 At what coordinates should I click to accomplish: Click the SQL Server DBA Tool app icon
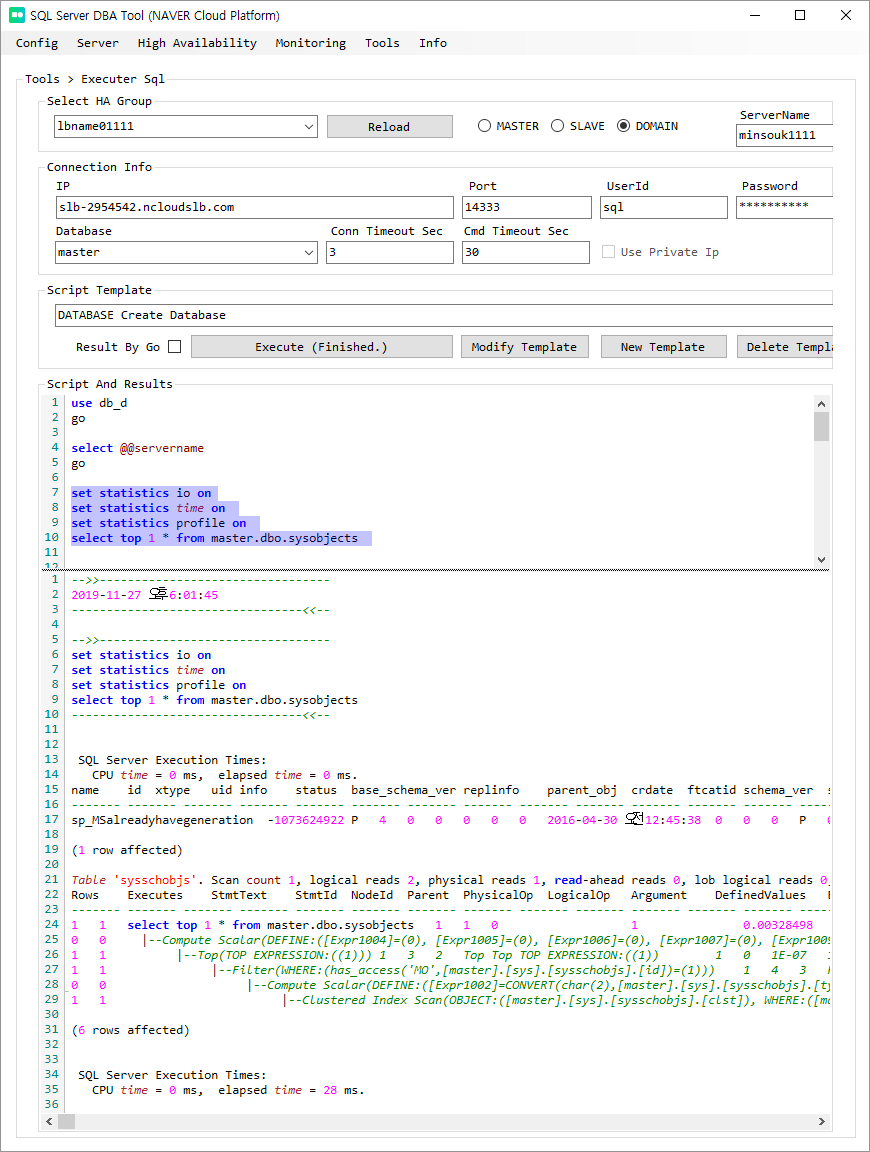(x=16, y=15)
